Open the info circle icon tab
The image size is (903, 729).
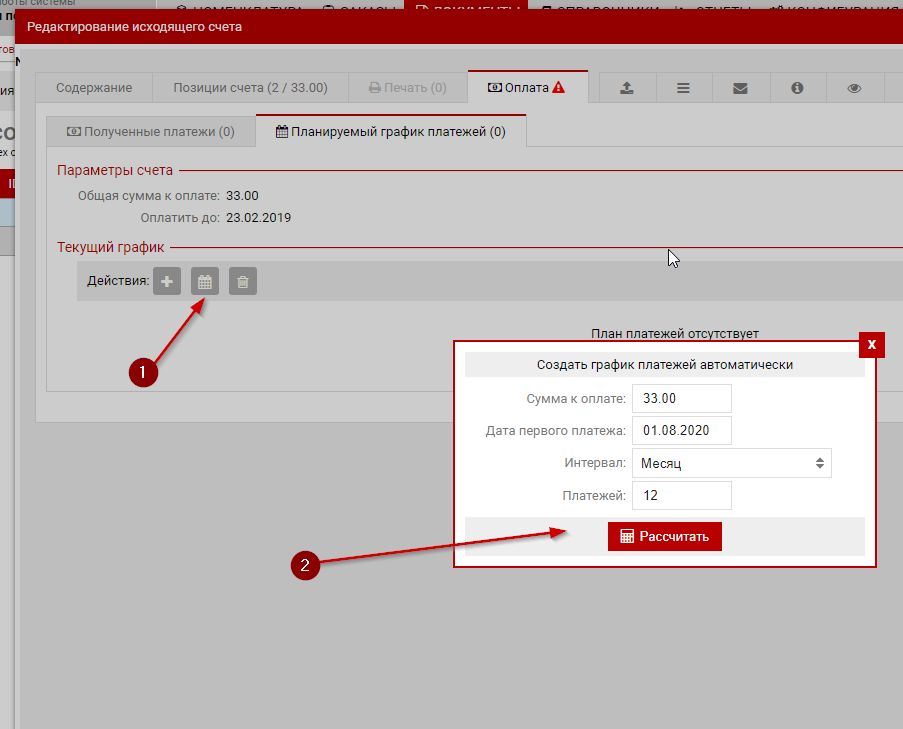[x=797, y=88]
